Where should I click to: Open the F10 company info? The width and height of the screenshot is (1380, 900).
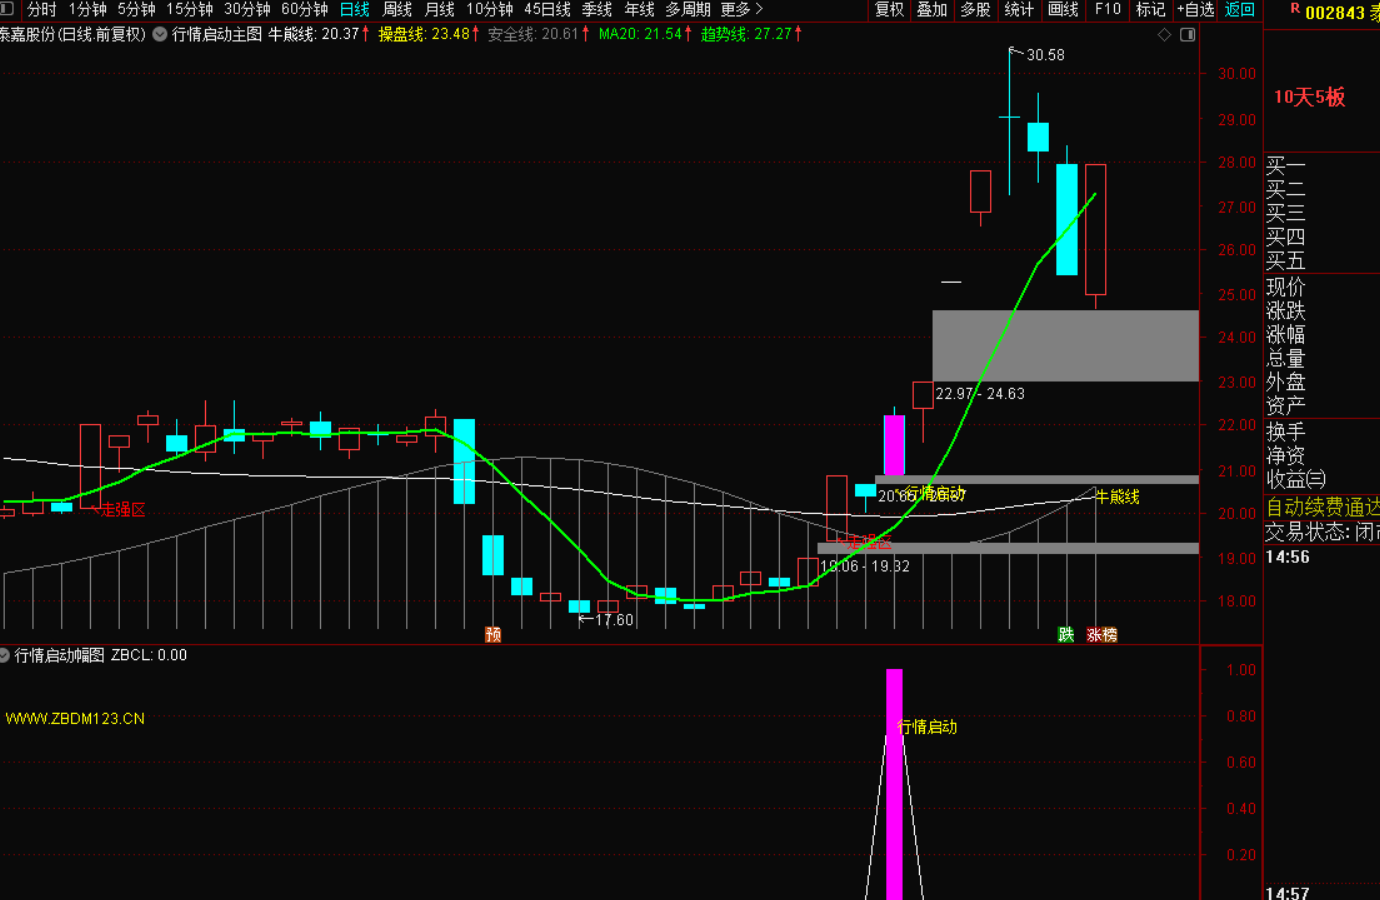pyautogui.click(x=1107, y=10)
